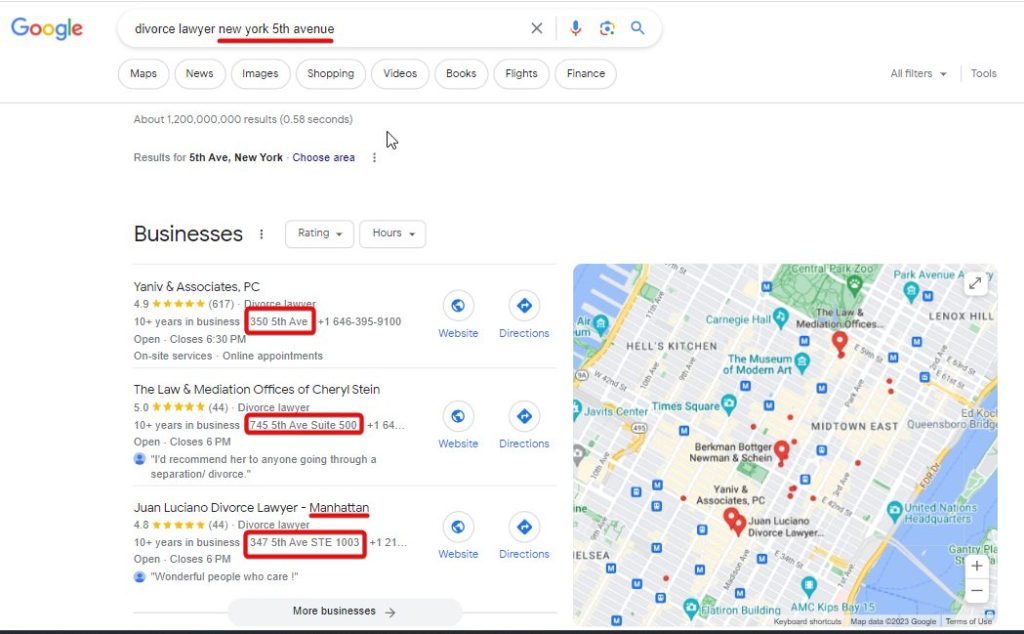Viewport: 1024px width, 634px height.
Task: Click United Nations Headquarters marker
Action: (x=895, y=510)
